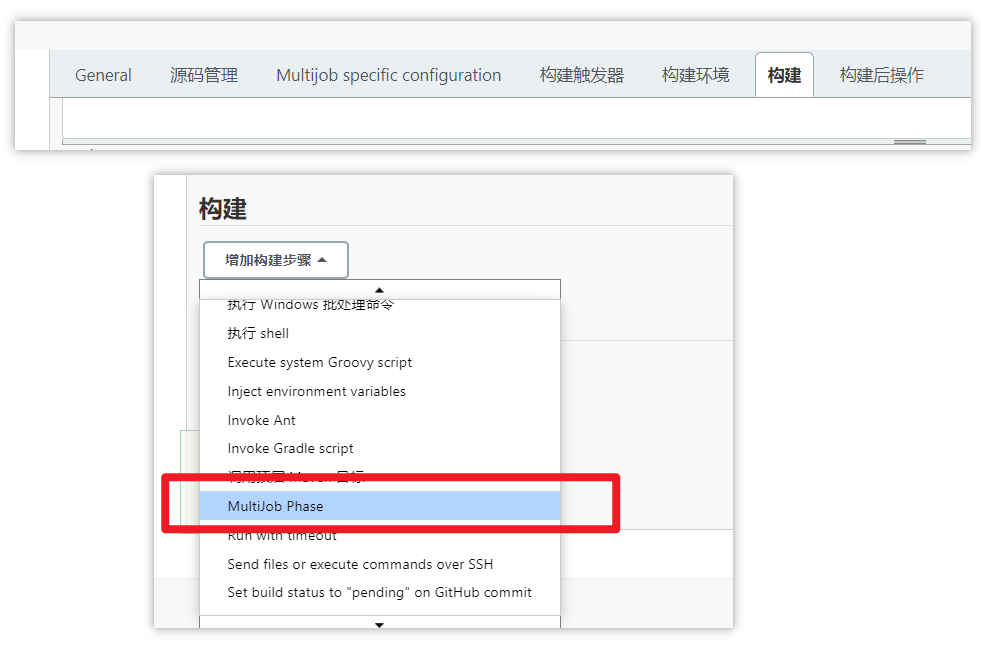Open the 构建后操作 tab

pyautogui.click(x=888, y=74)
